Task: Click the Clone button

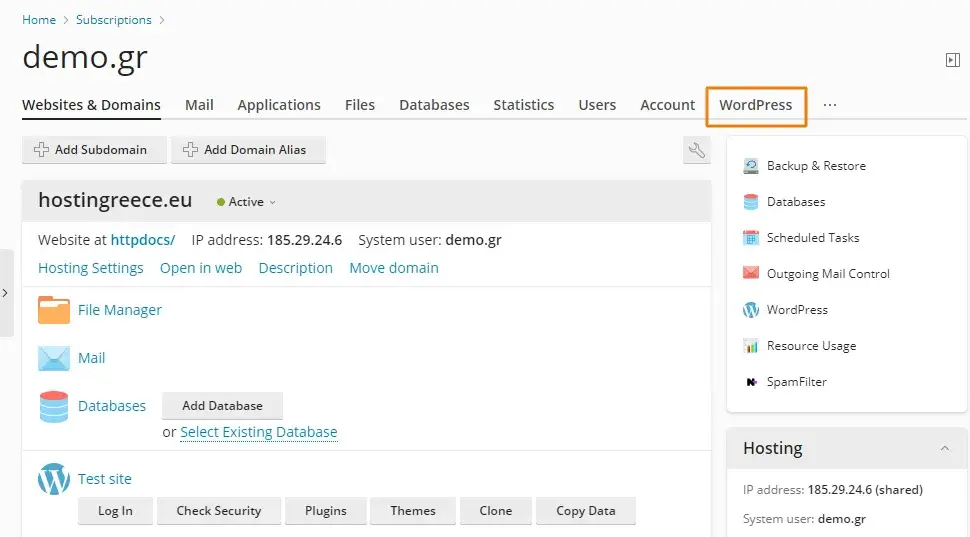Action: [x=496, y=511]
